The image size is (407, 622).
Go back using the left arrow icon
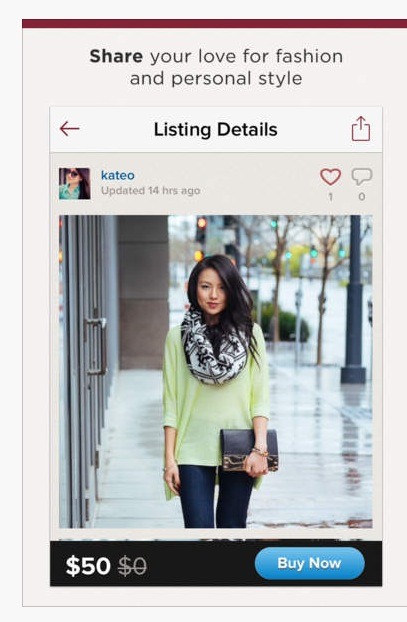pos(69,129)
